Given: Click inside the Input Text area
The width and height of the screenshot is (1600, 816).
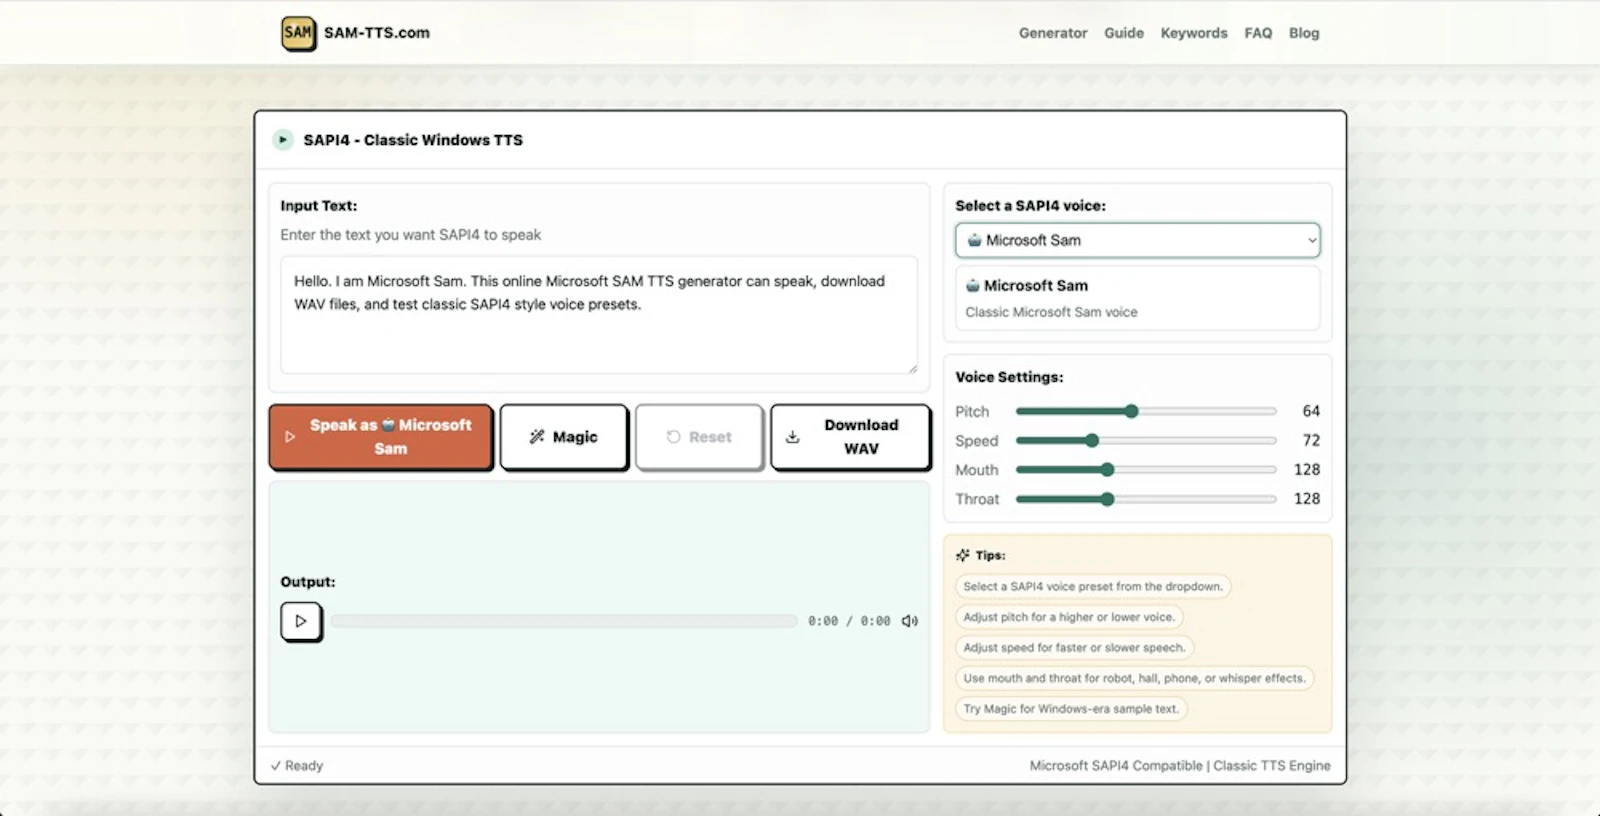Looking at the screenshot, I should tap(599, 315).
